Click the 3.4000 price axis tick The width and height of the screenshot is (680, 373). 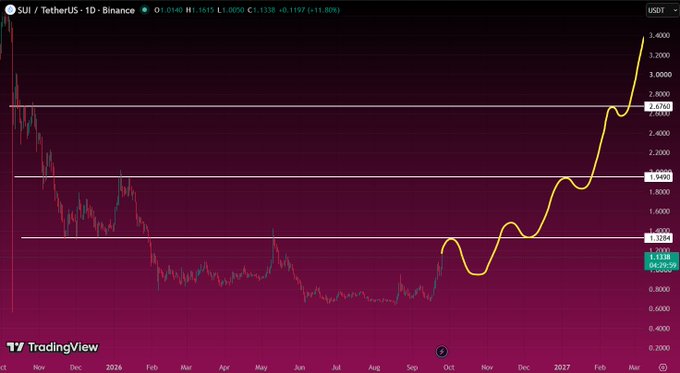click(659, 35)
